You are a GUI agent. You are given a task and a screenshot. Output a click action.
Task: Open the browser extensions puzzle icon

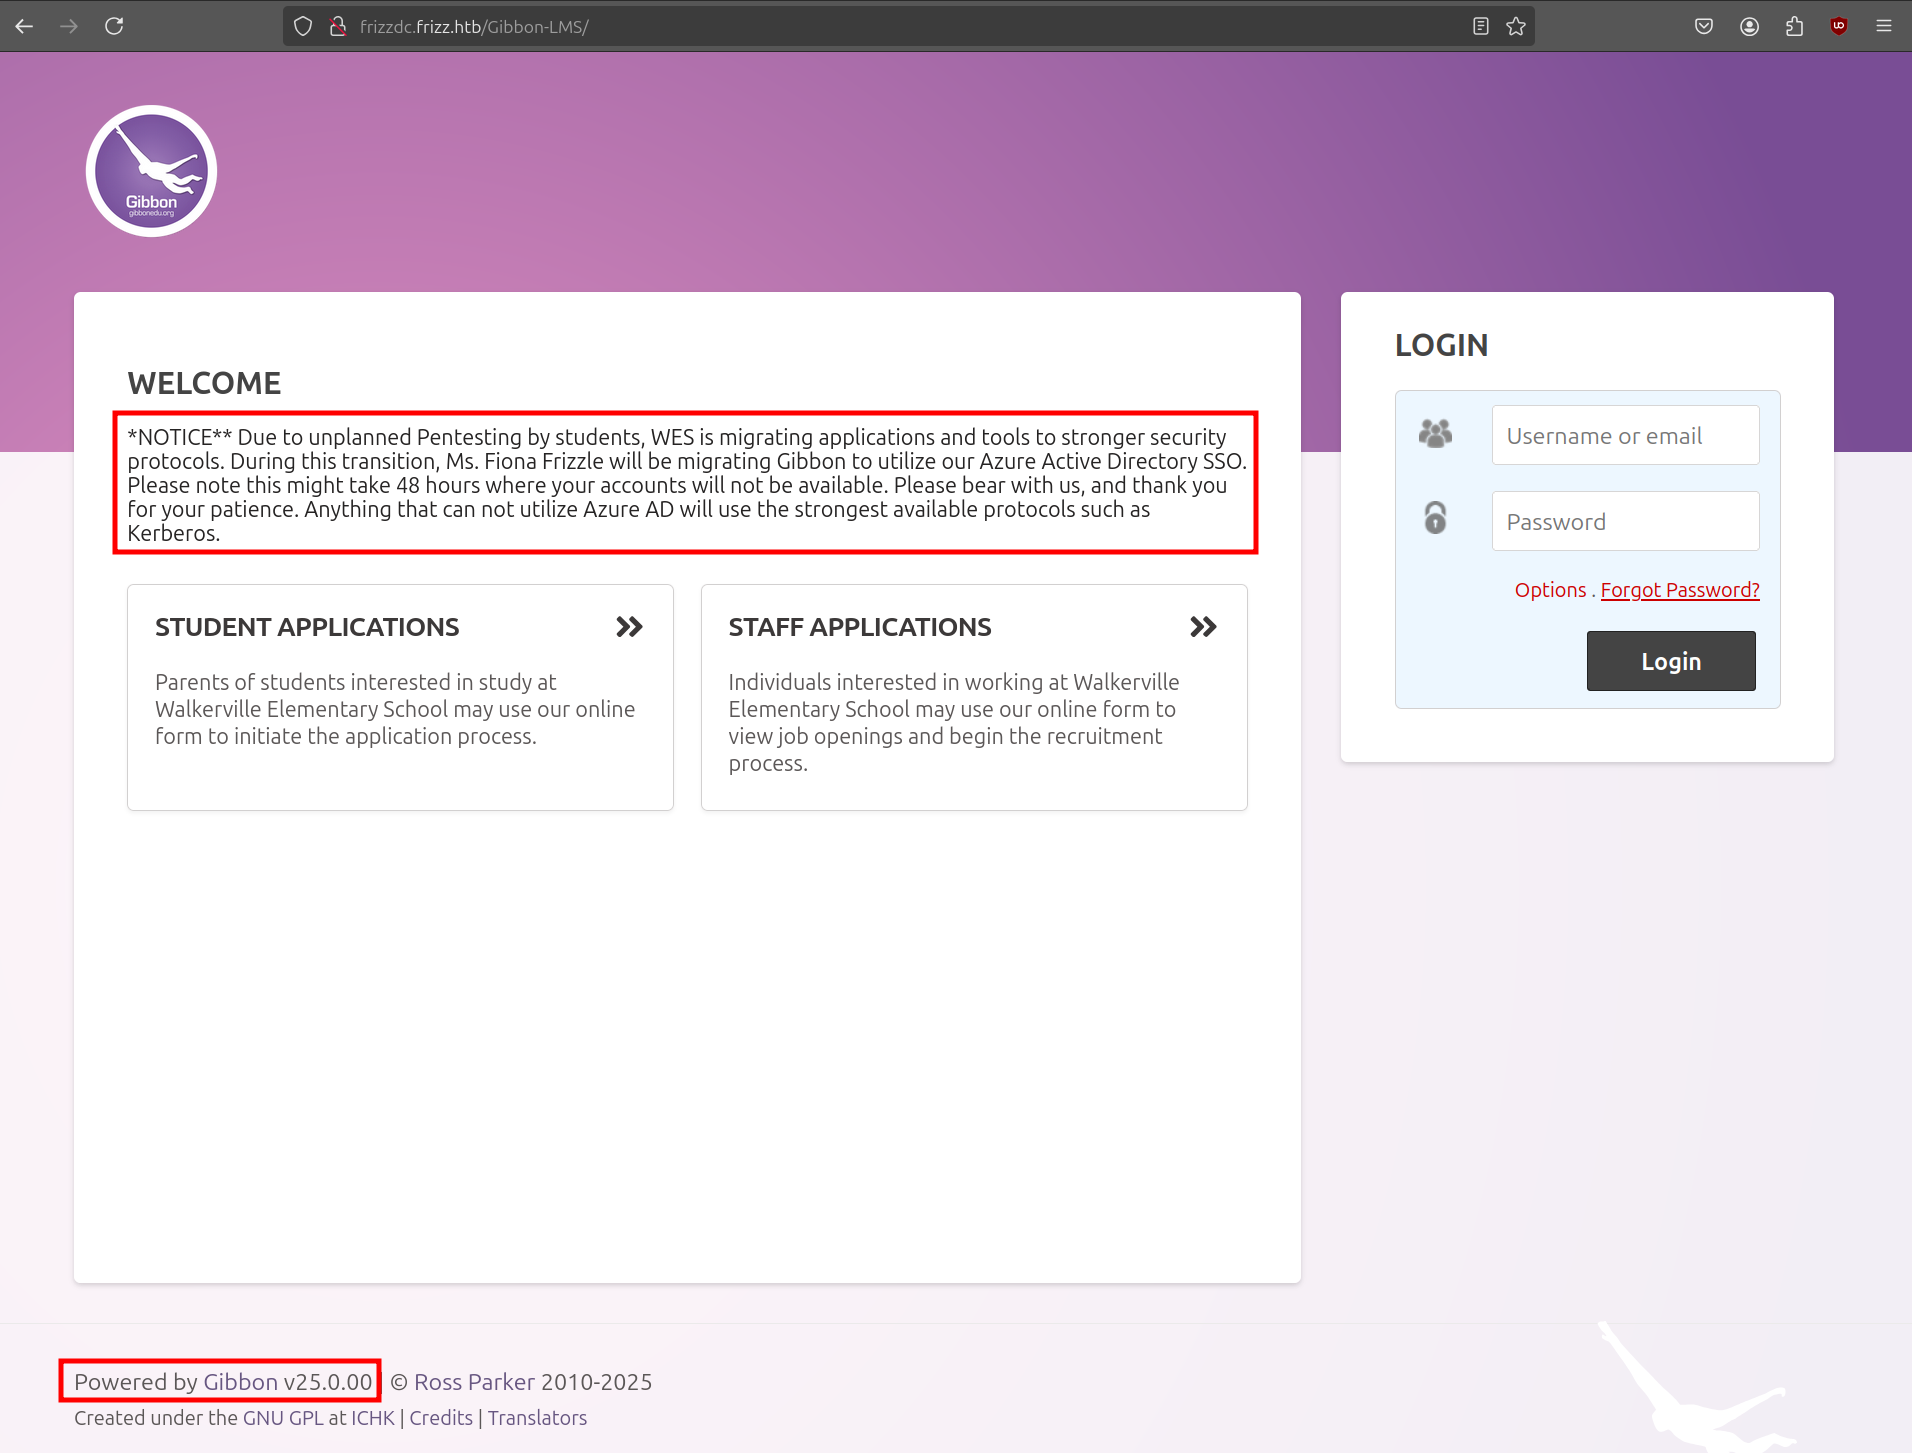pos(1794,26)
